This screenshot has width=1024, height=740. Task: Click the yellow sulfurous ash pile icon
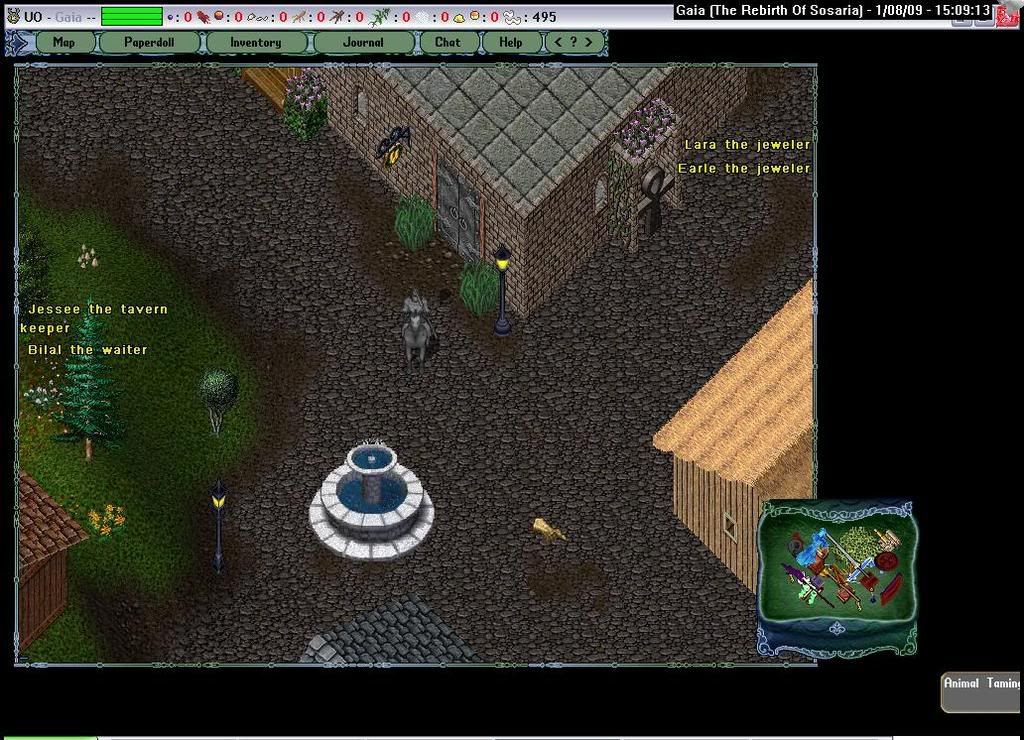459,18
